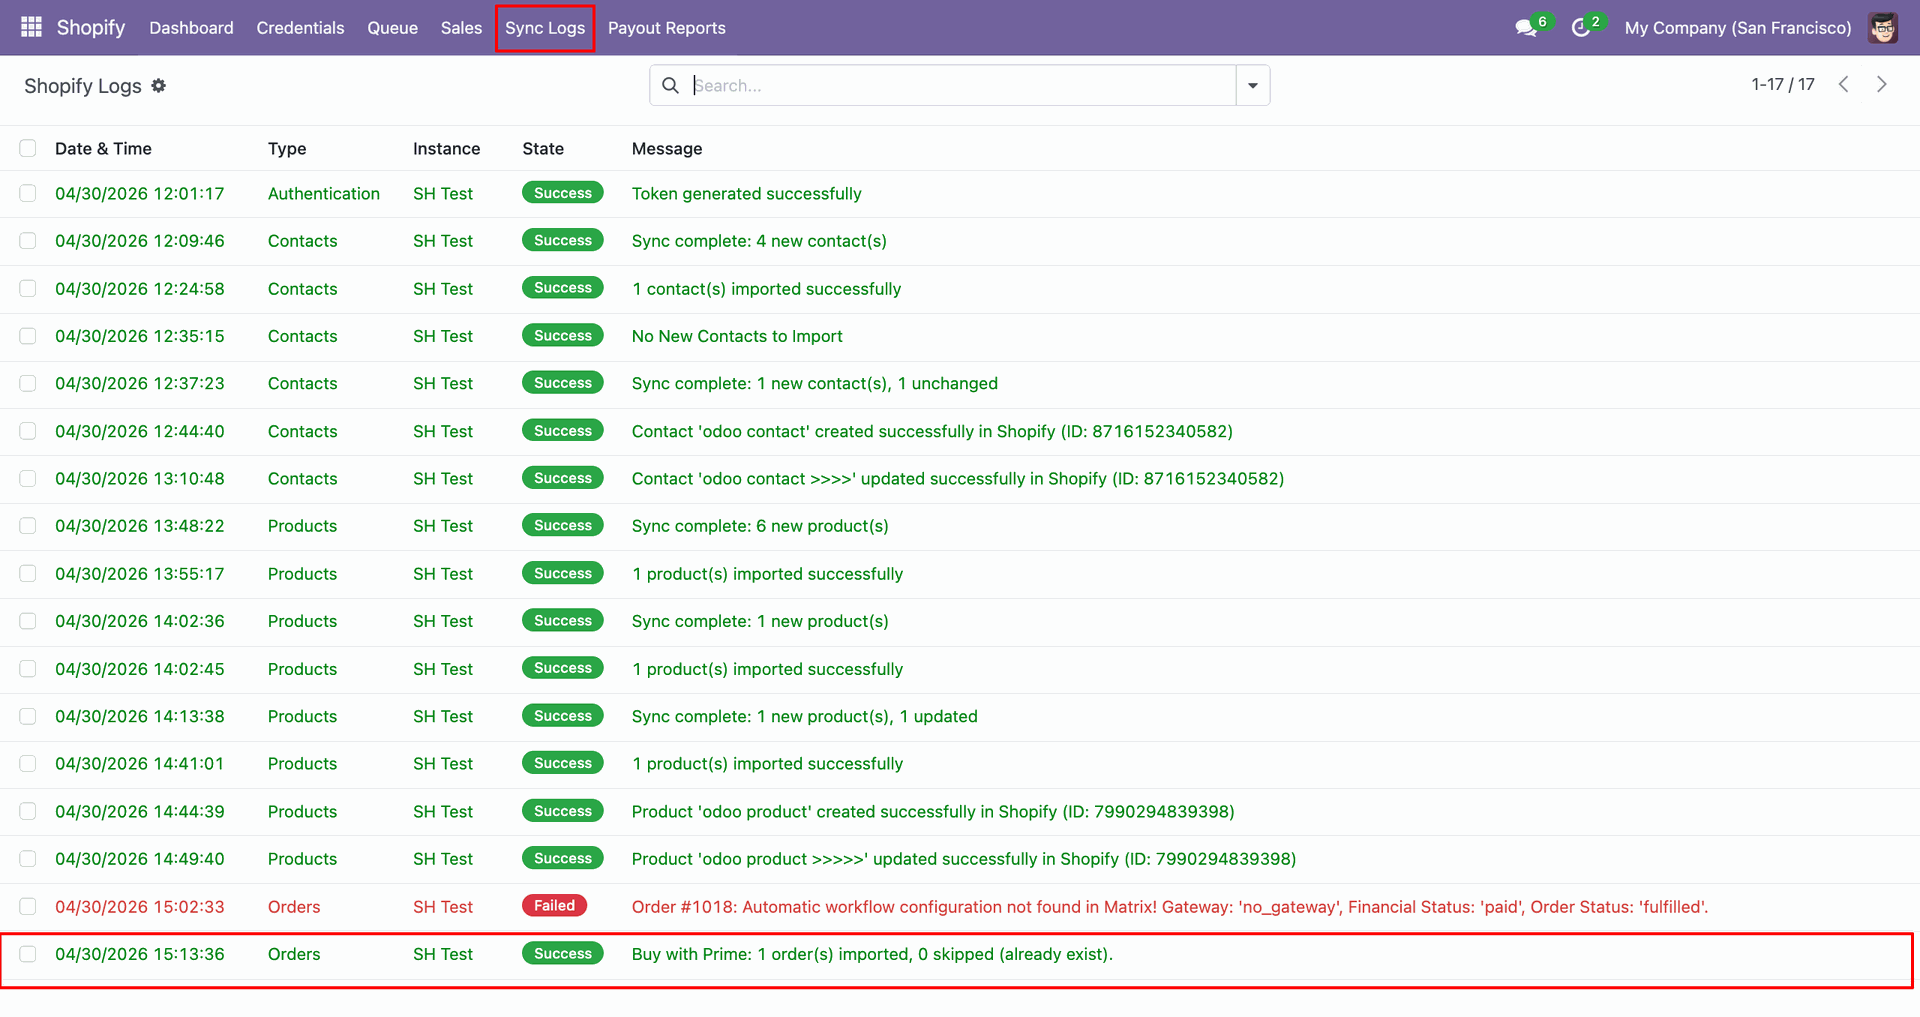Screen dimensions: 1920x1017
Task: Select the checkbox for 04/30/2026 12:09:46
Action: (x=28, y=241)
